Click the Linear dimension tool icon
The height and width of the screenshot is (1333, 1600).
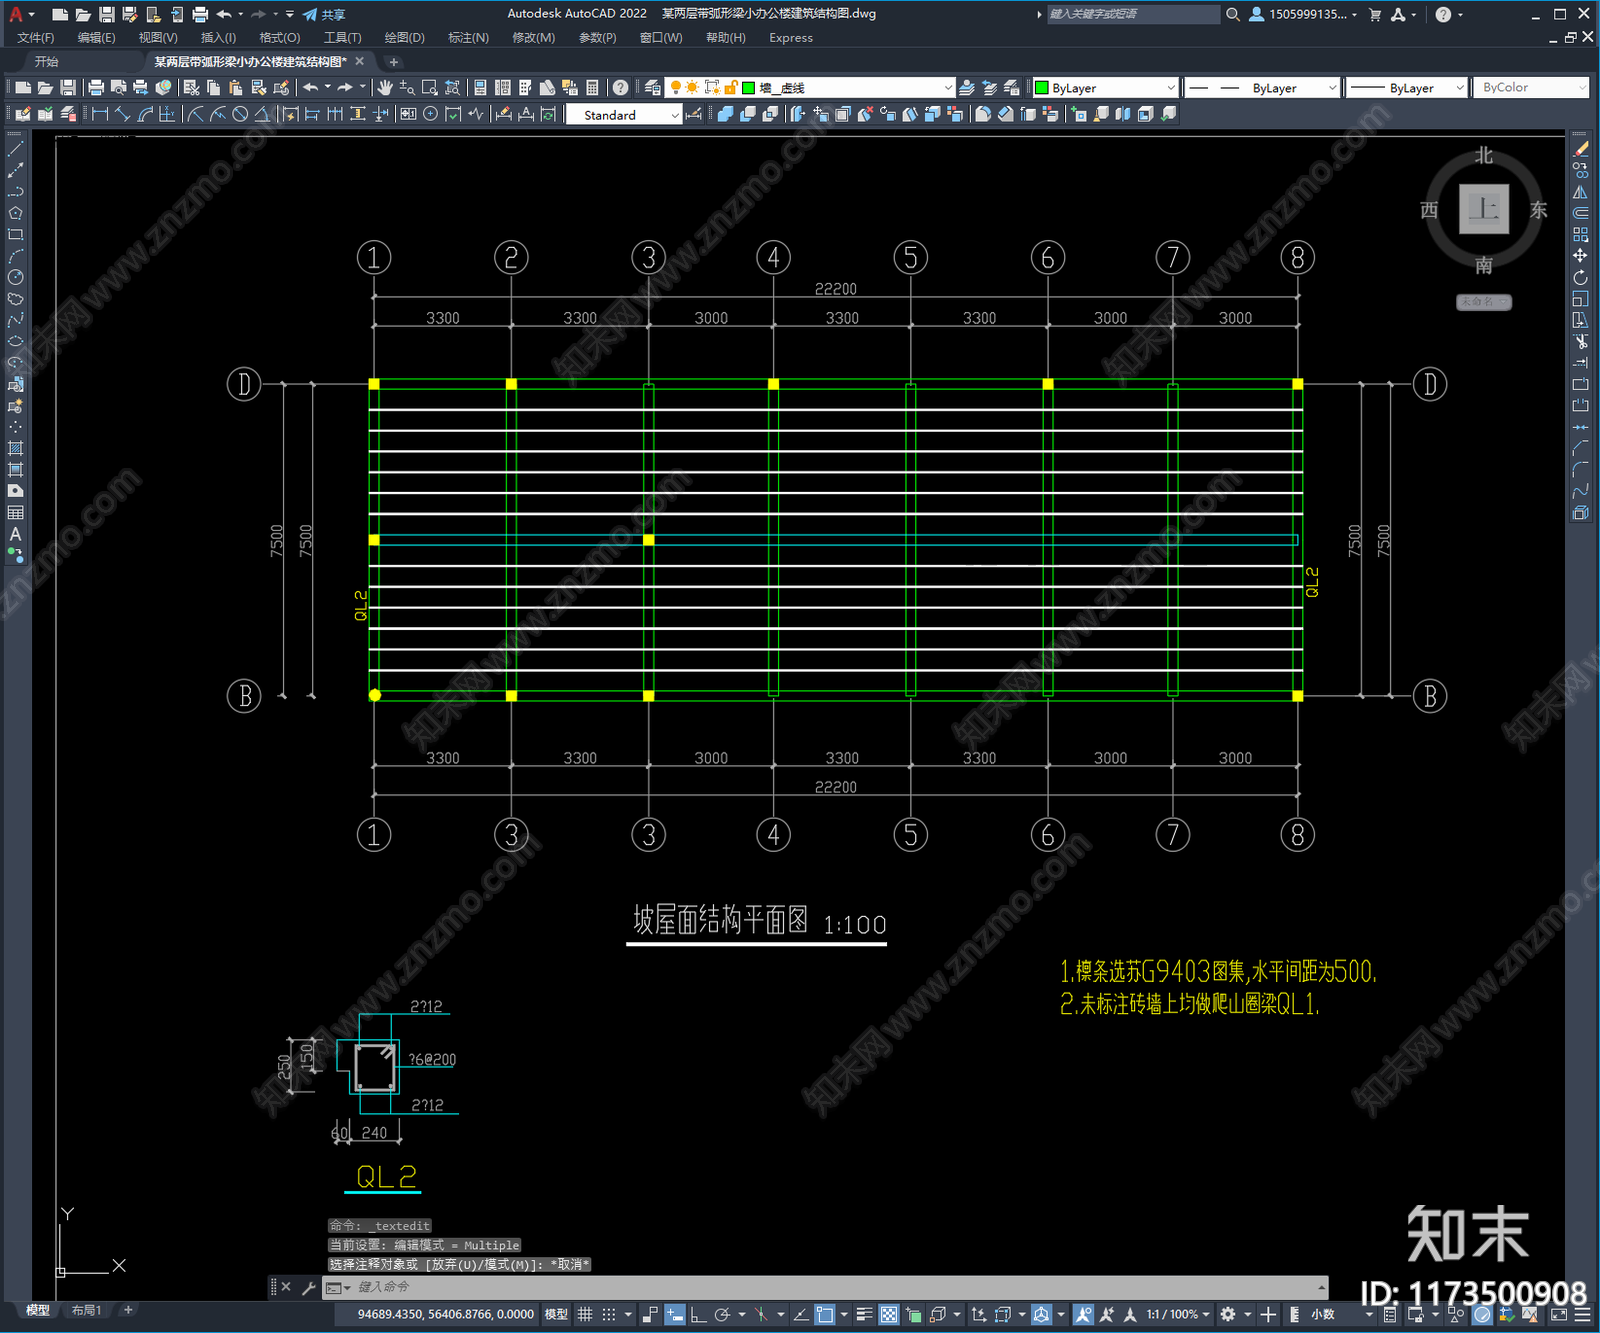click(x=100, y=114)
